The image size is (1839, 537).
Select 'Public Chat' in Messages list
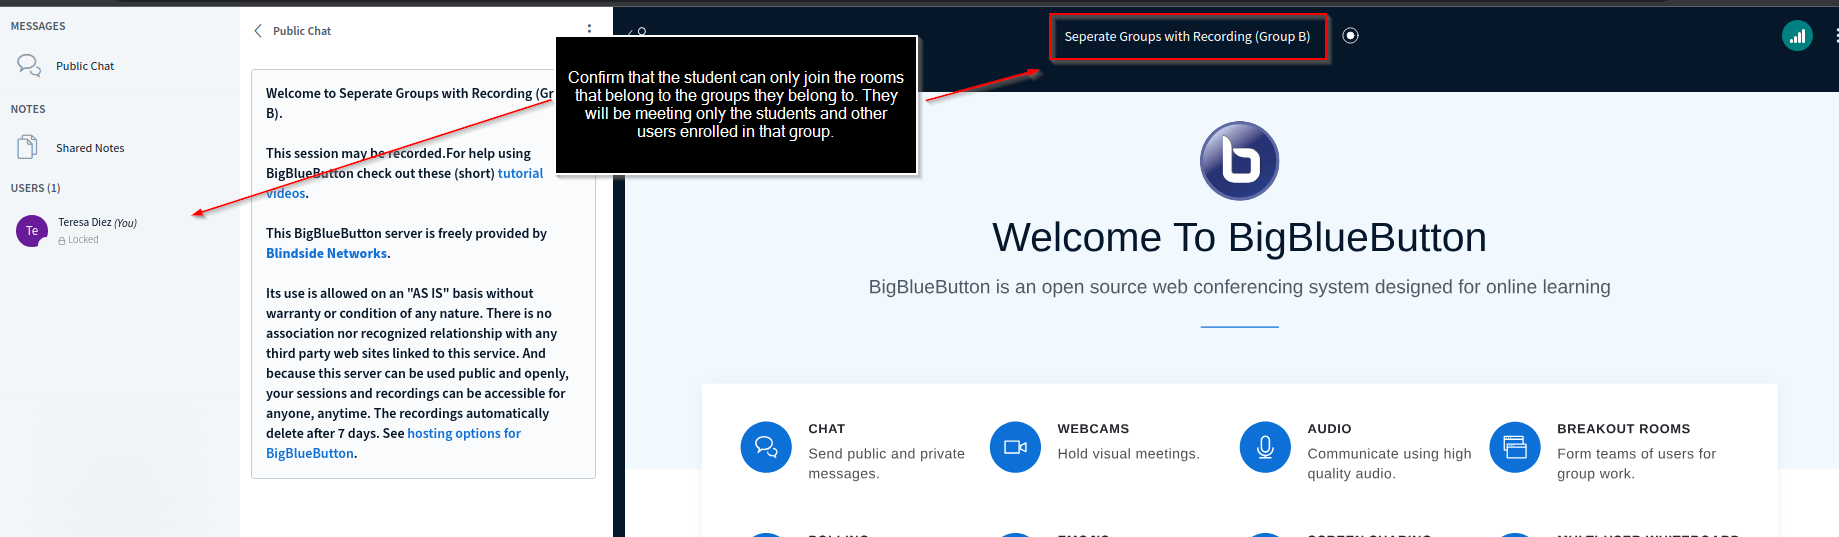click(85, 66)
